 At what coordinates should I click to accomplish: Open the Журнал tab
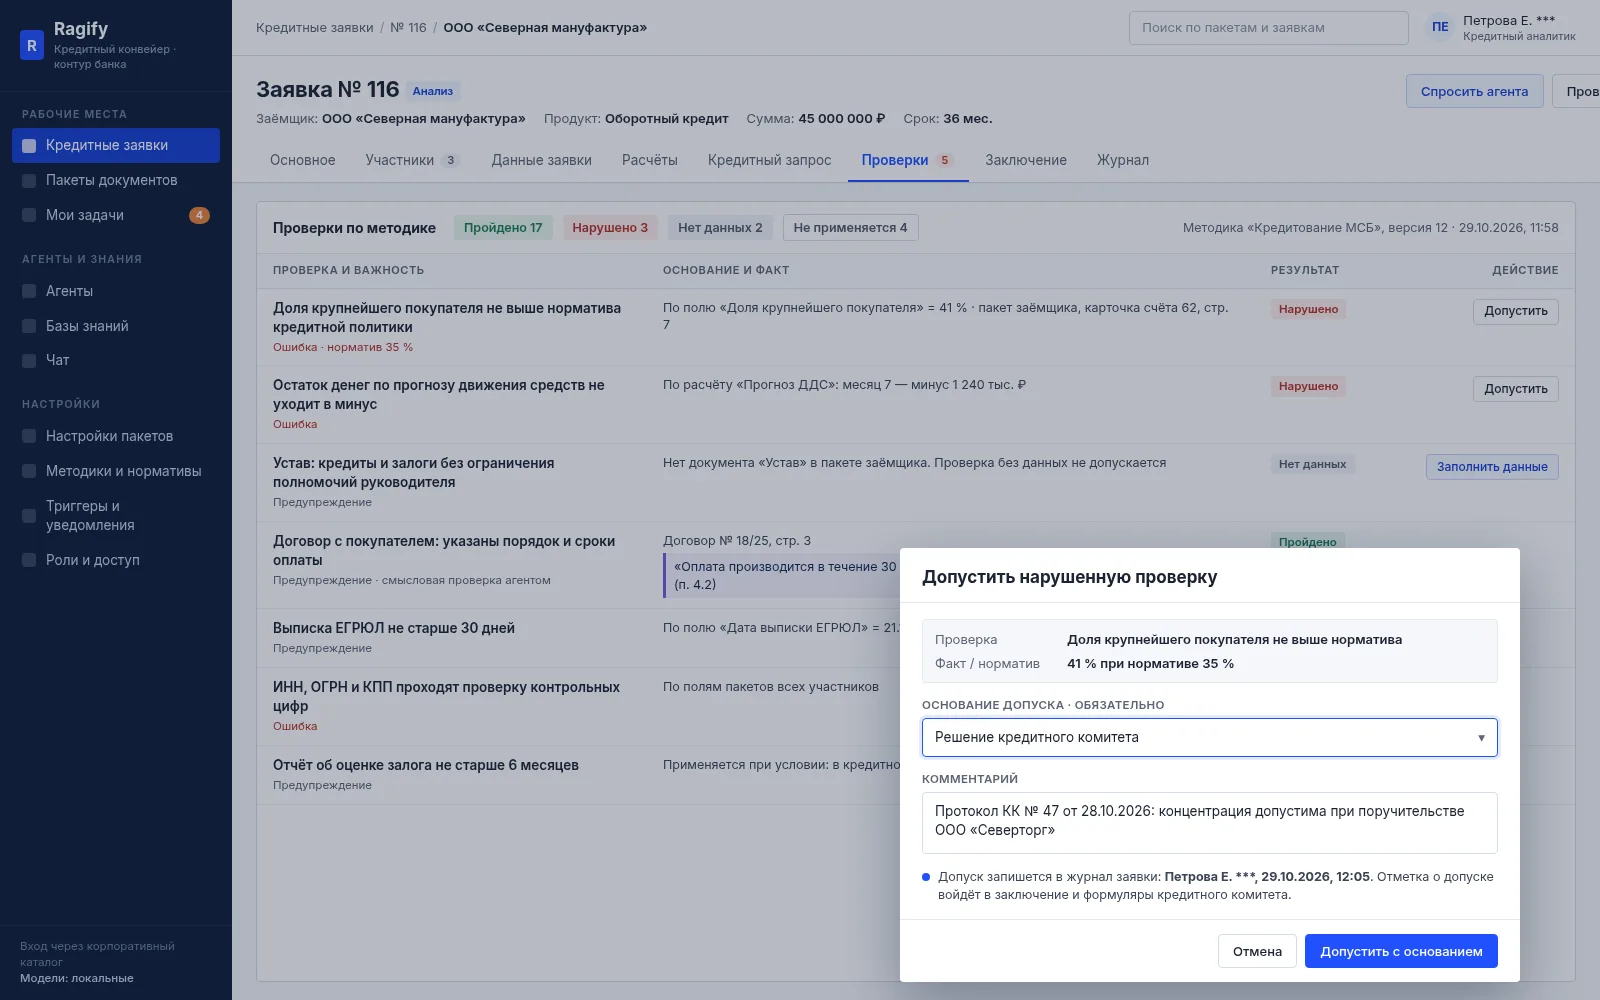pyautogui.click(x=1122, y=160)
